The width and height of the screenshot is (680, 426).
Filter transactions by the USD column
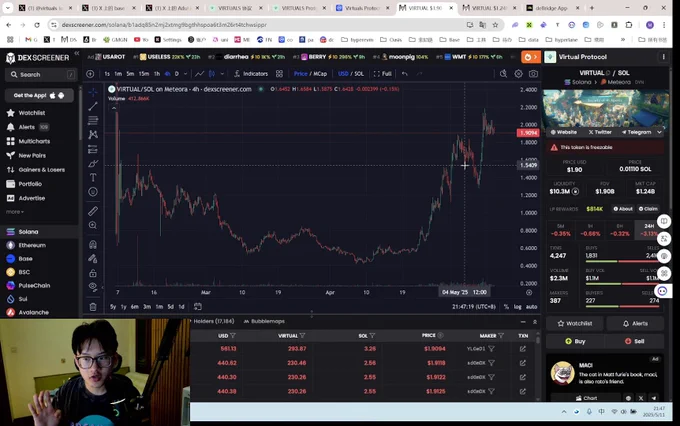pos(233,336)
